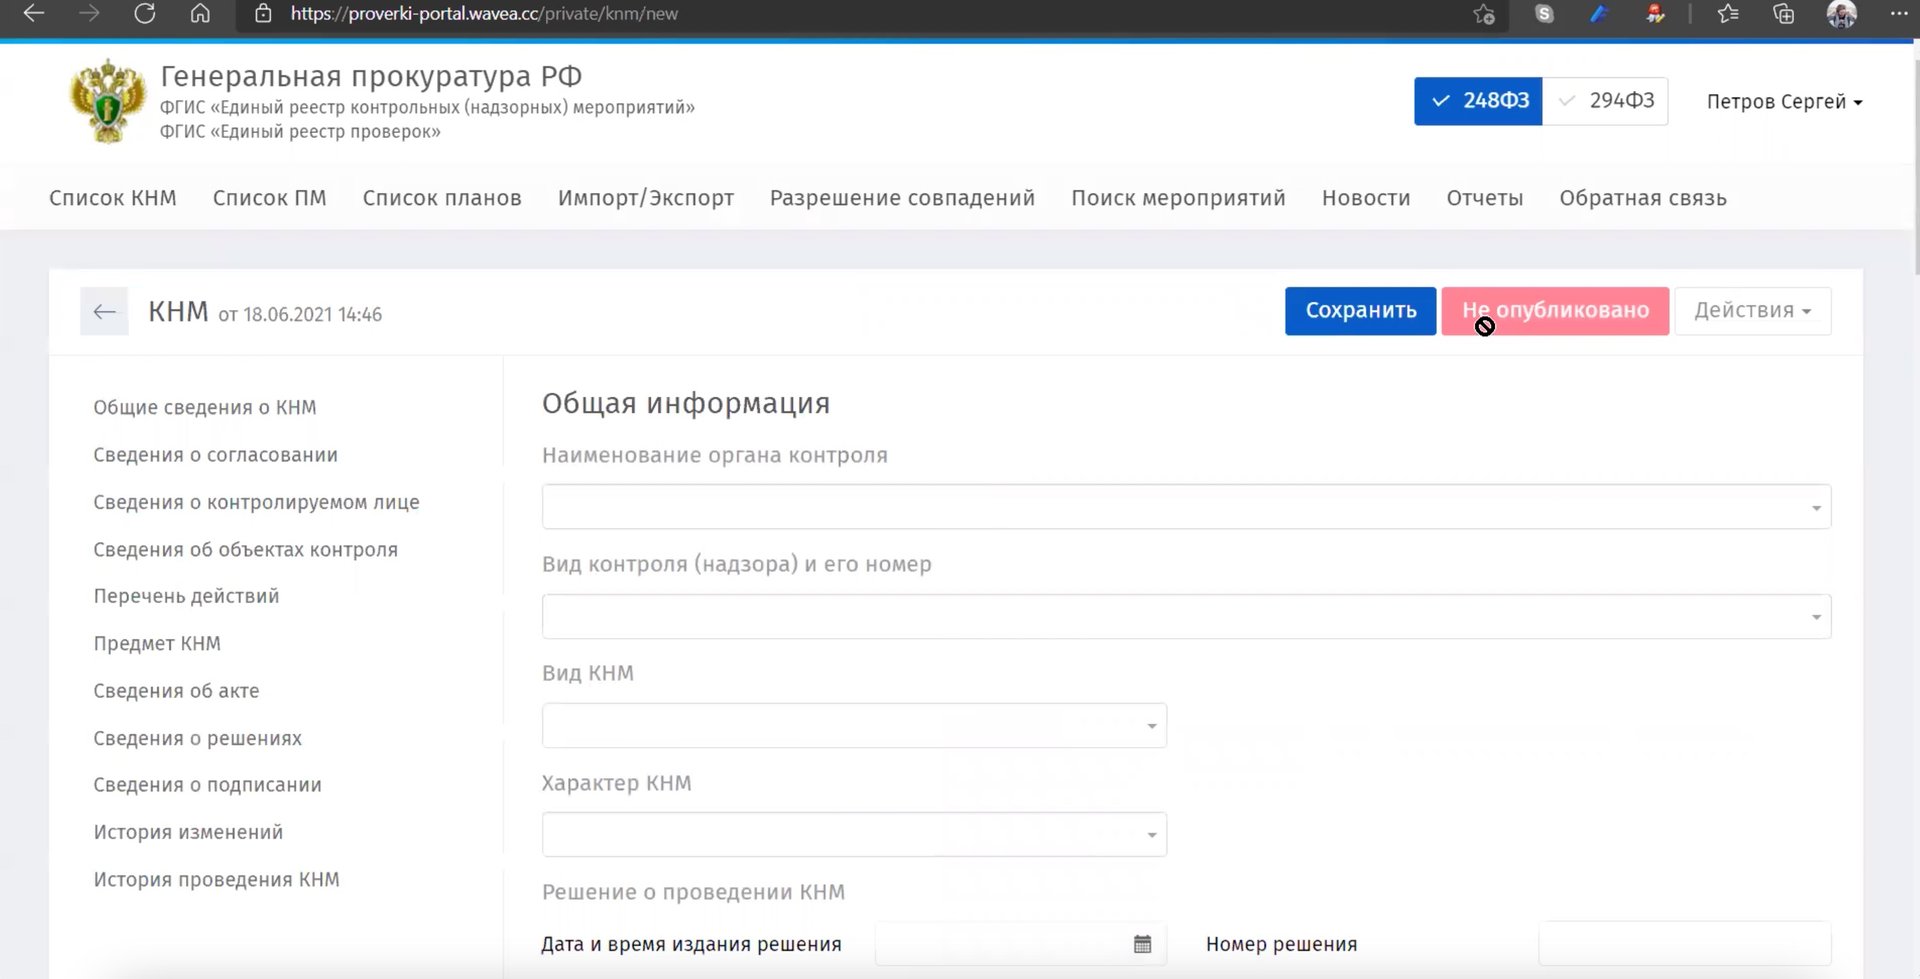Click the user profile avatar in browser toolbar
This screenshot has height=979, width=1920.
point(1842,15)
